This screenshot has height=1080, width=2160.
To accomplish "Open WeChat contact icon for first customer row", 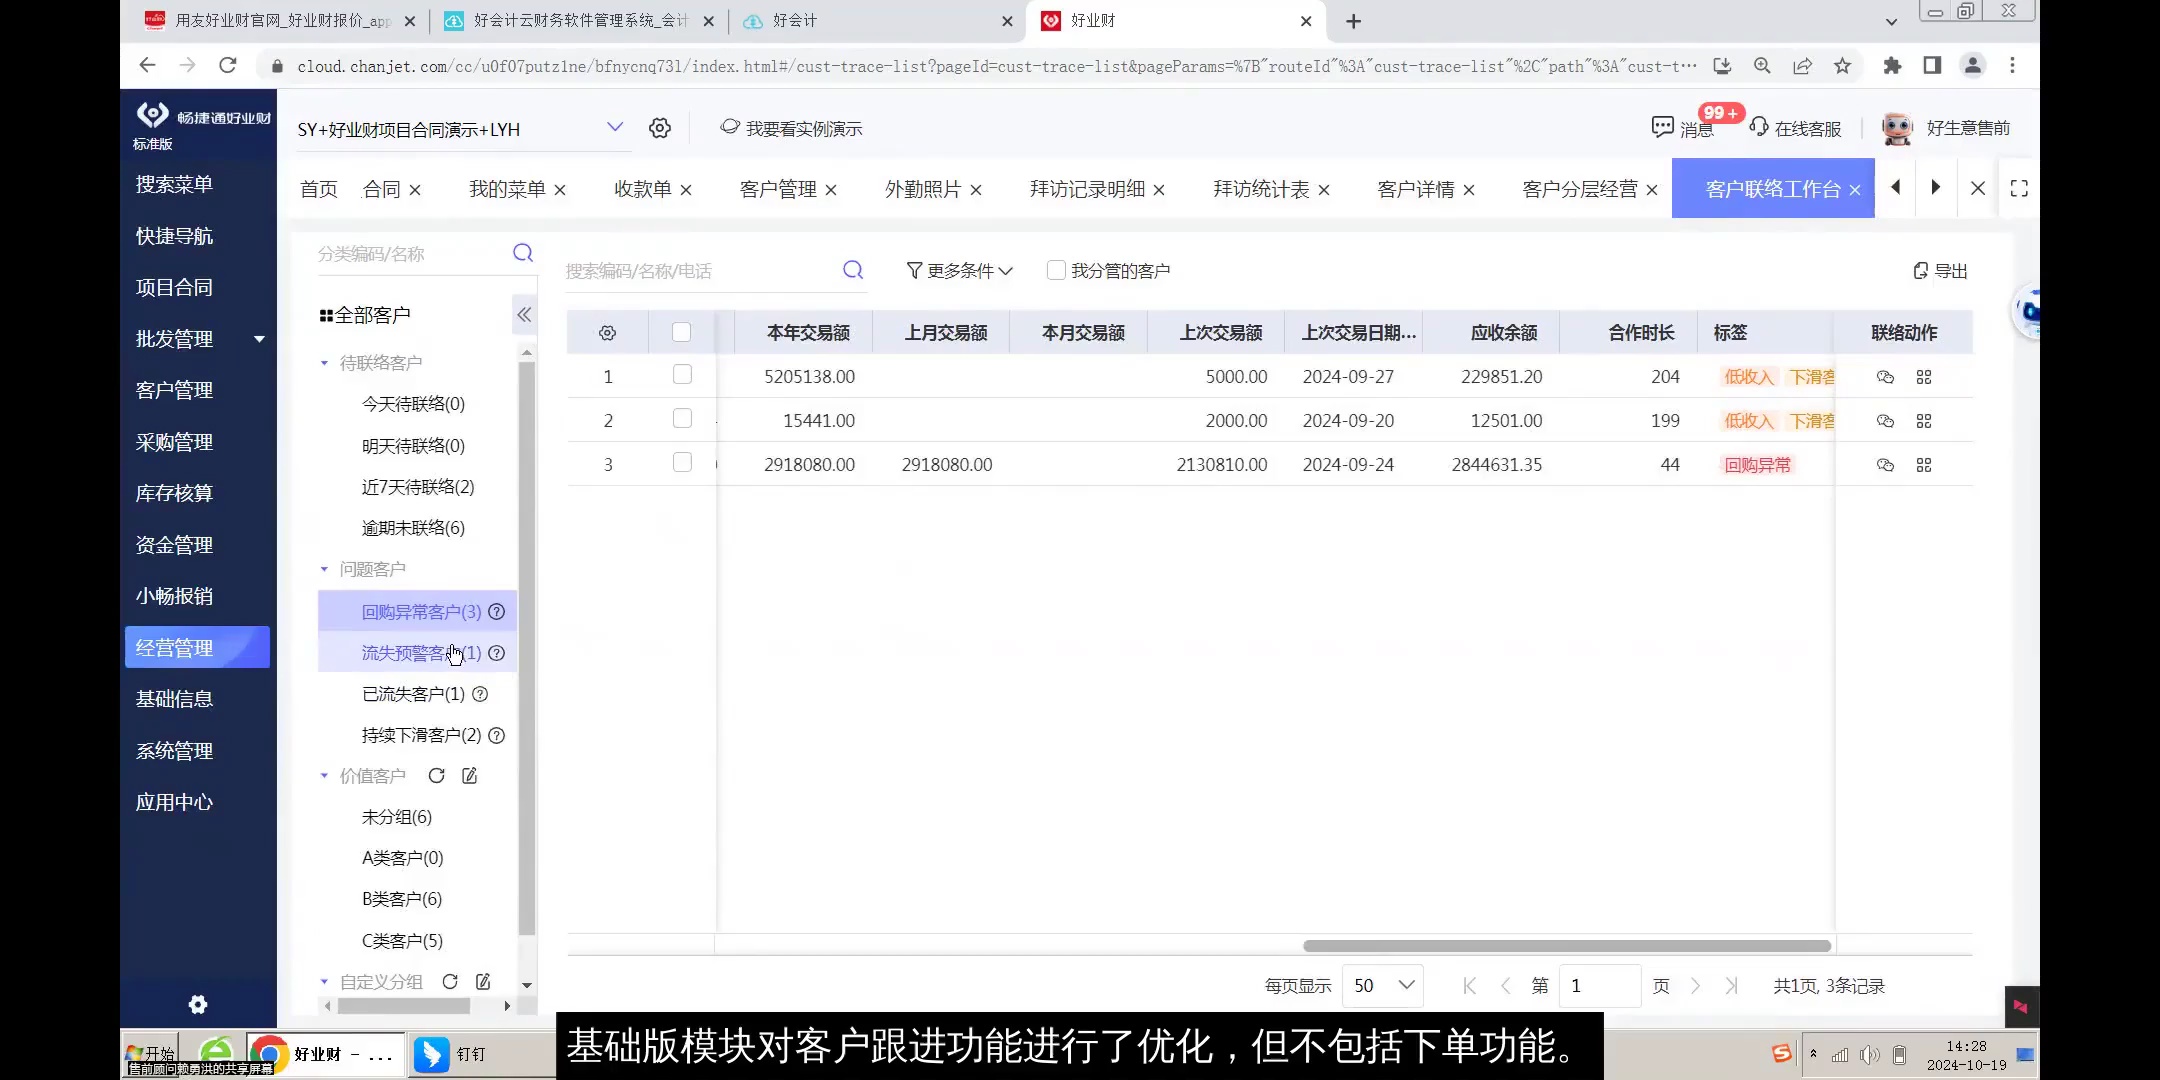I will [1886, 377].
